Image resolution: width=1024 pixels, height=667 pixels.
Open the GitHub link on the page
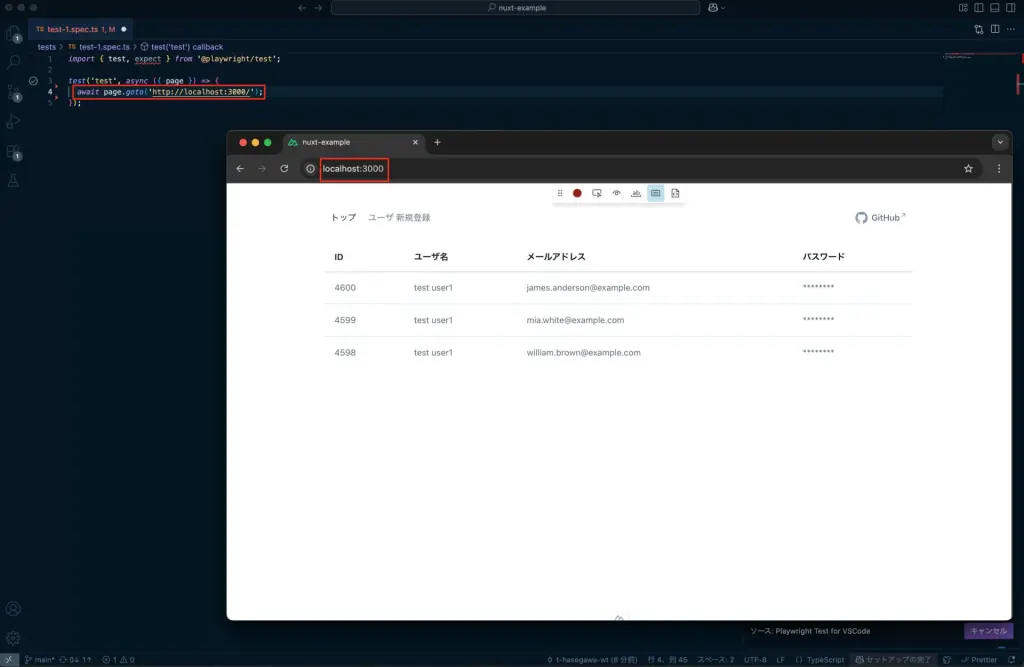point(879,217)
